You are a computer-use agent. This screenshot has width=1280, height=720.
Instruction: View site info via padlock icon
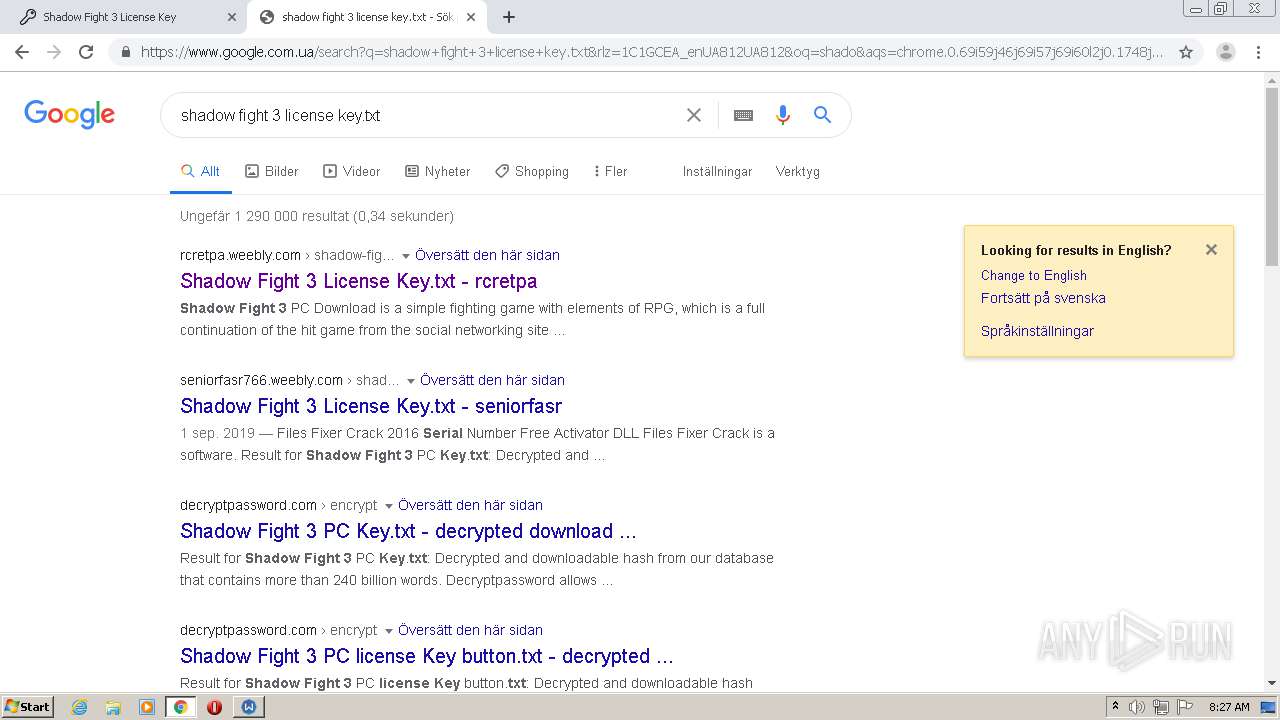pos(125,52)
